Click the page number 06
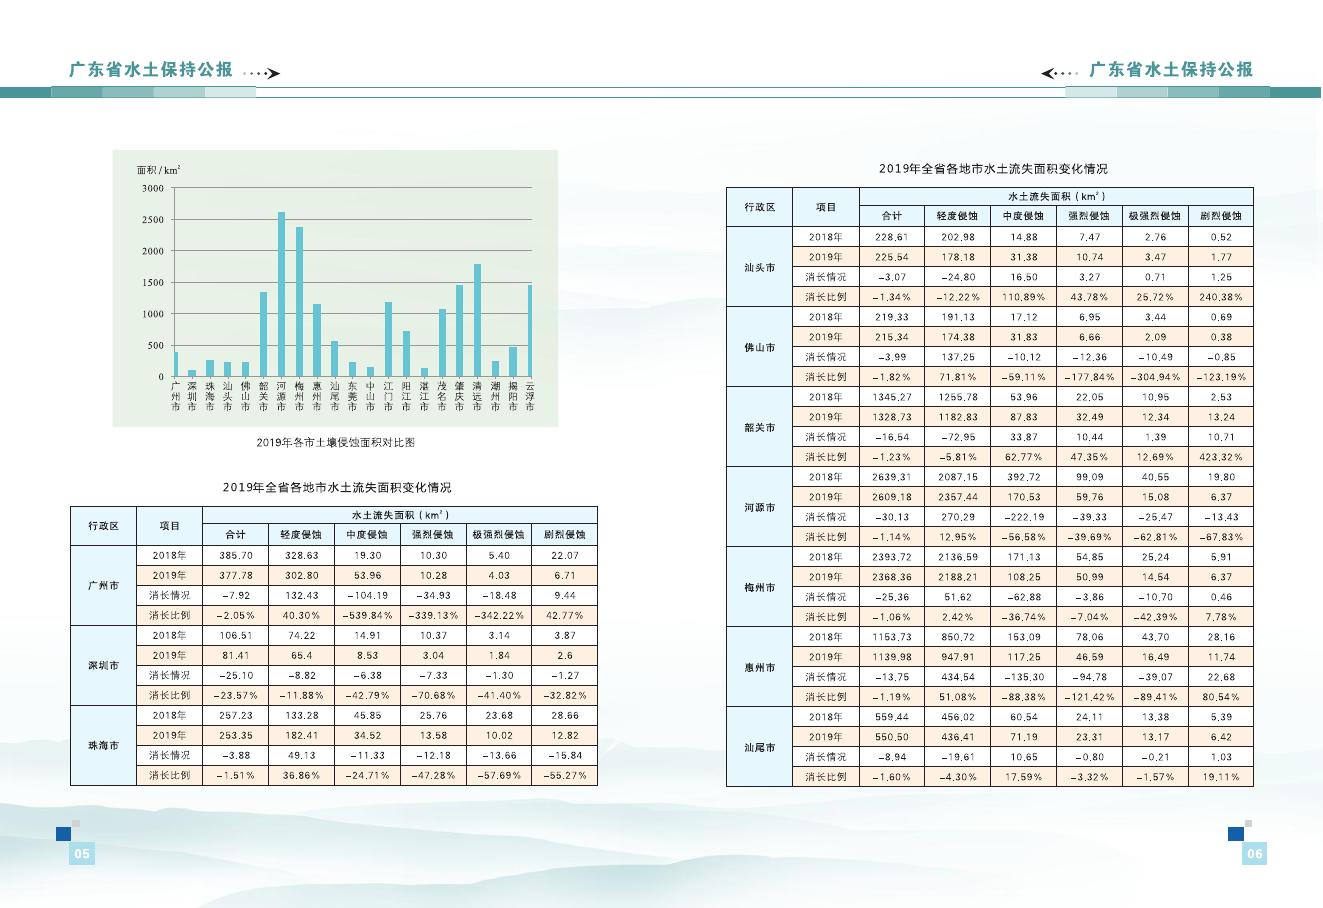 pyautogui.click(x=1254, y=853)
